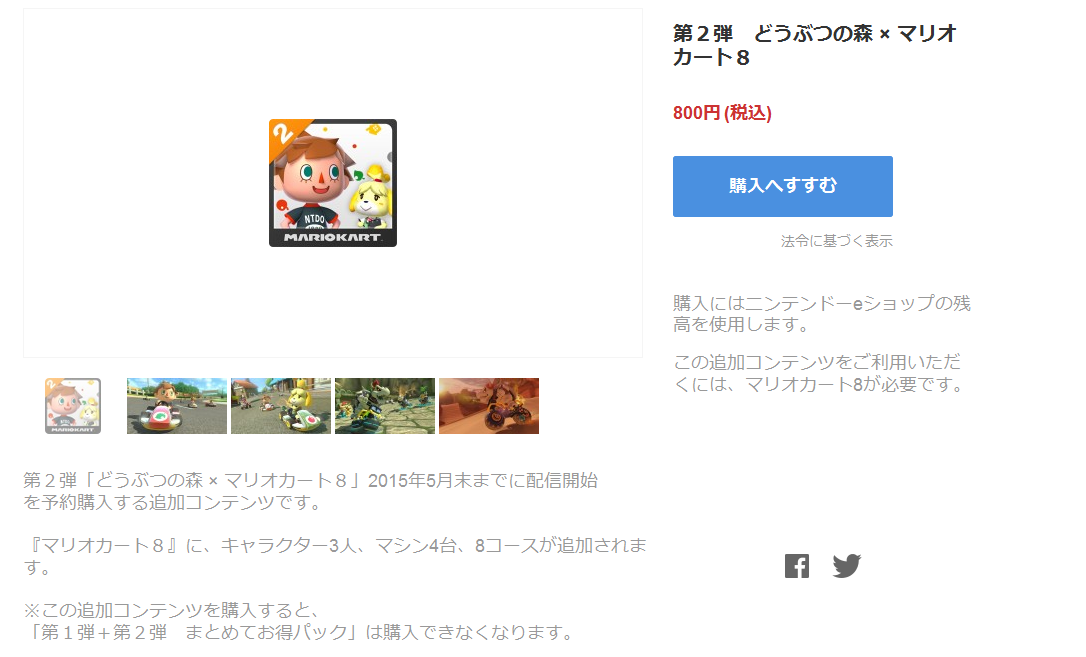View the Isabelle kart screenshot thumbnail
1086x657 pixels.
(x=281, y=406)
